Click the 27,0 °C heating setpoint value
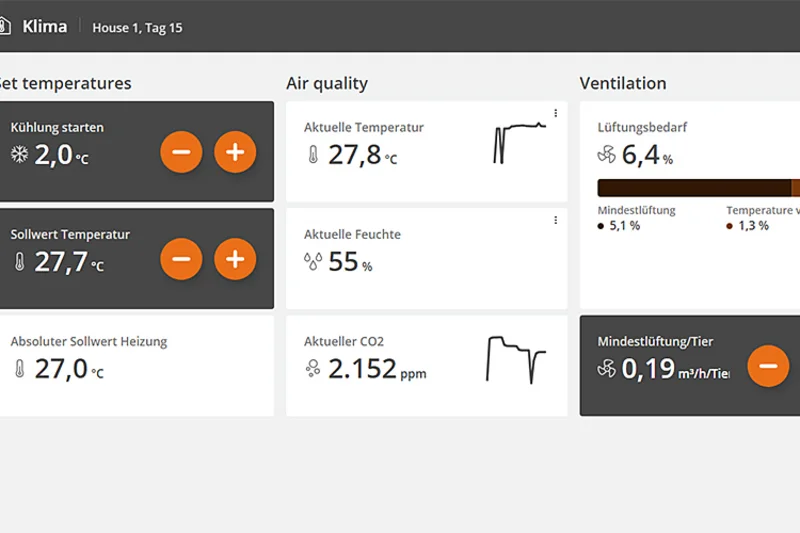 (x=69, y=369)
